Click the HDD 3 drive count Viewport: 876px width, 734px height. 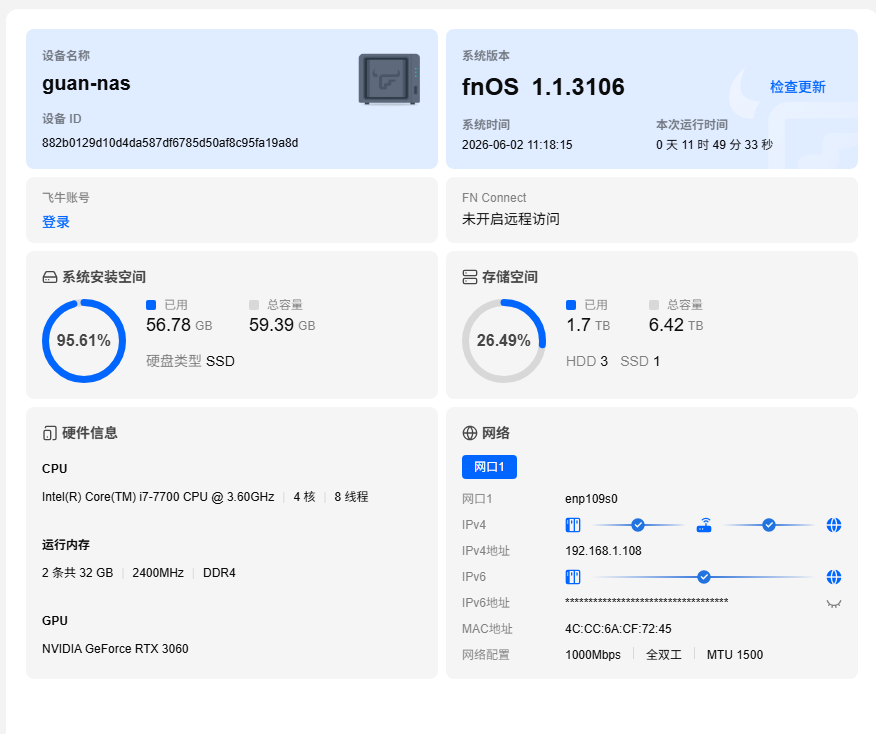coord(587,361)
